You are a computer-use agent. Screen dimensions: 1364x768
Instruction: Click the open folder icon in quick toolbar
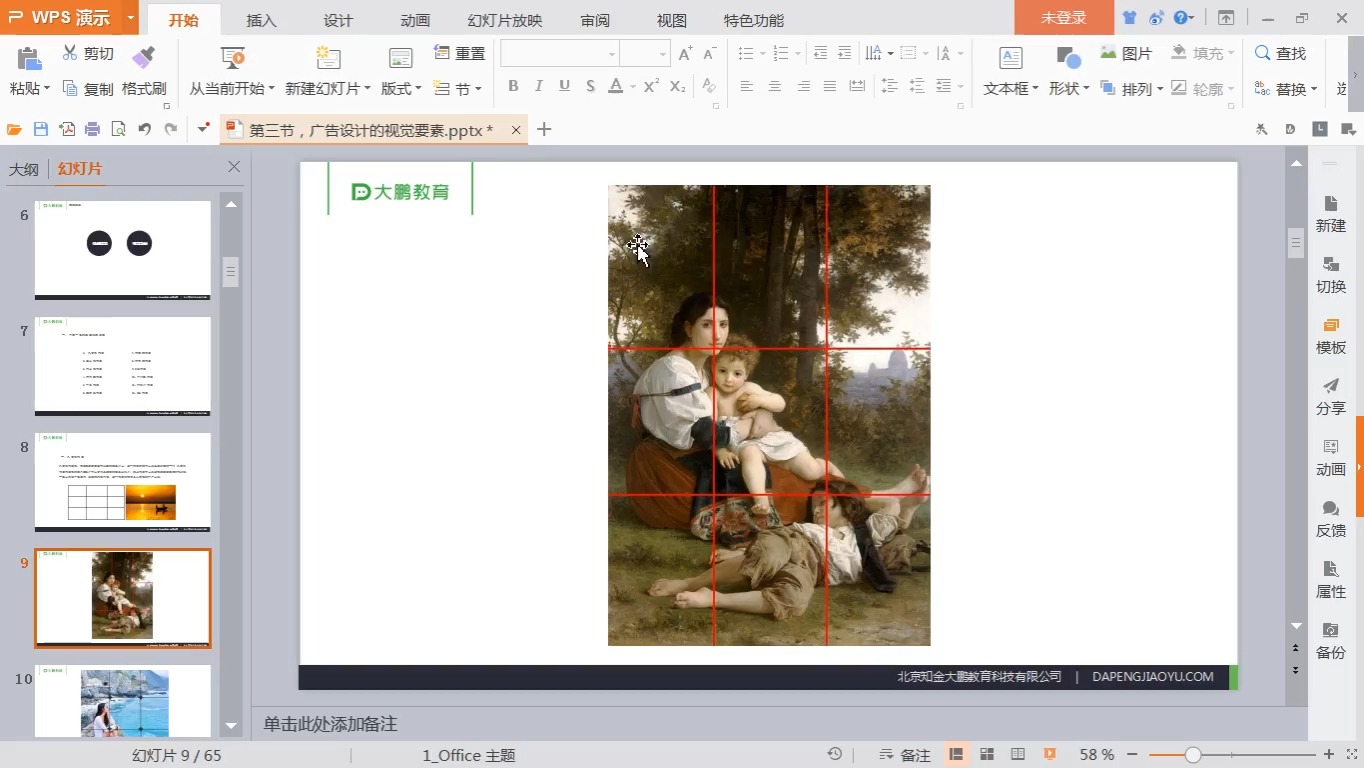coord(14,129)
